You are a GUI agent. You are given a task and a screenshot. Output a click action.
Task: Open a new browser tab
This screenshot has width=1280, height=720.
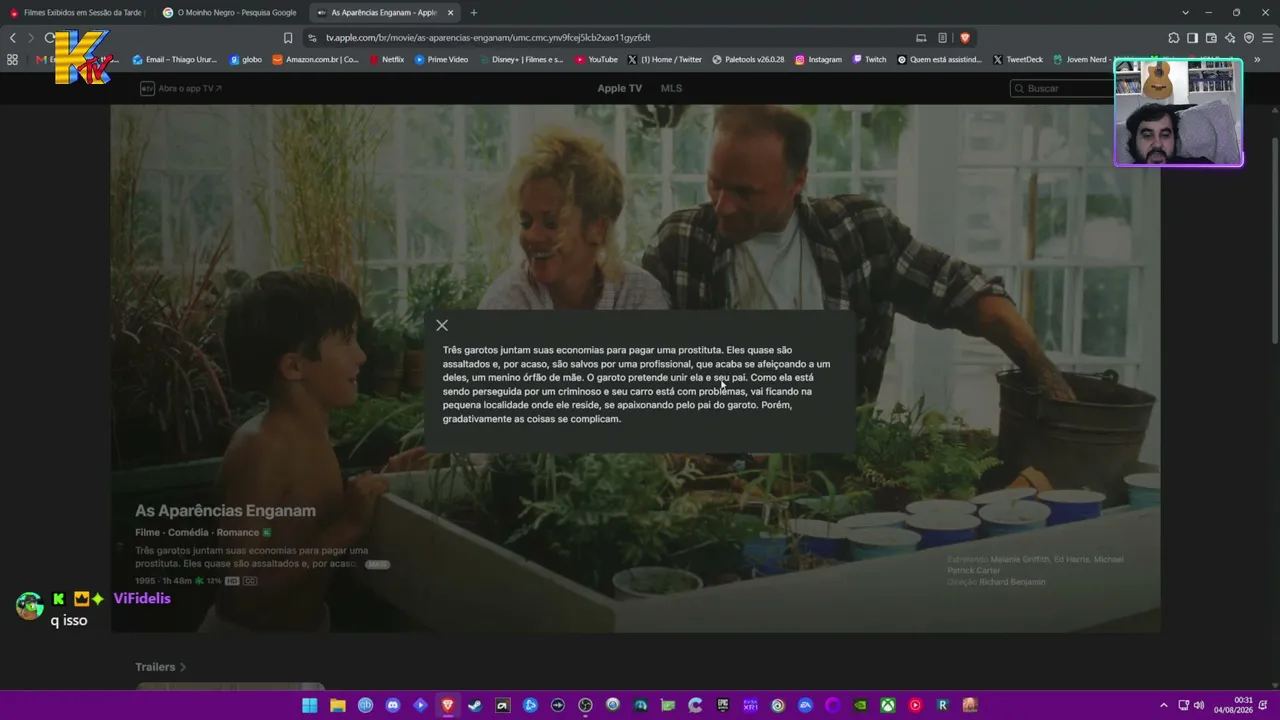point(474,13)
